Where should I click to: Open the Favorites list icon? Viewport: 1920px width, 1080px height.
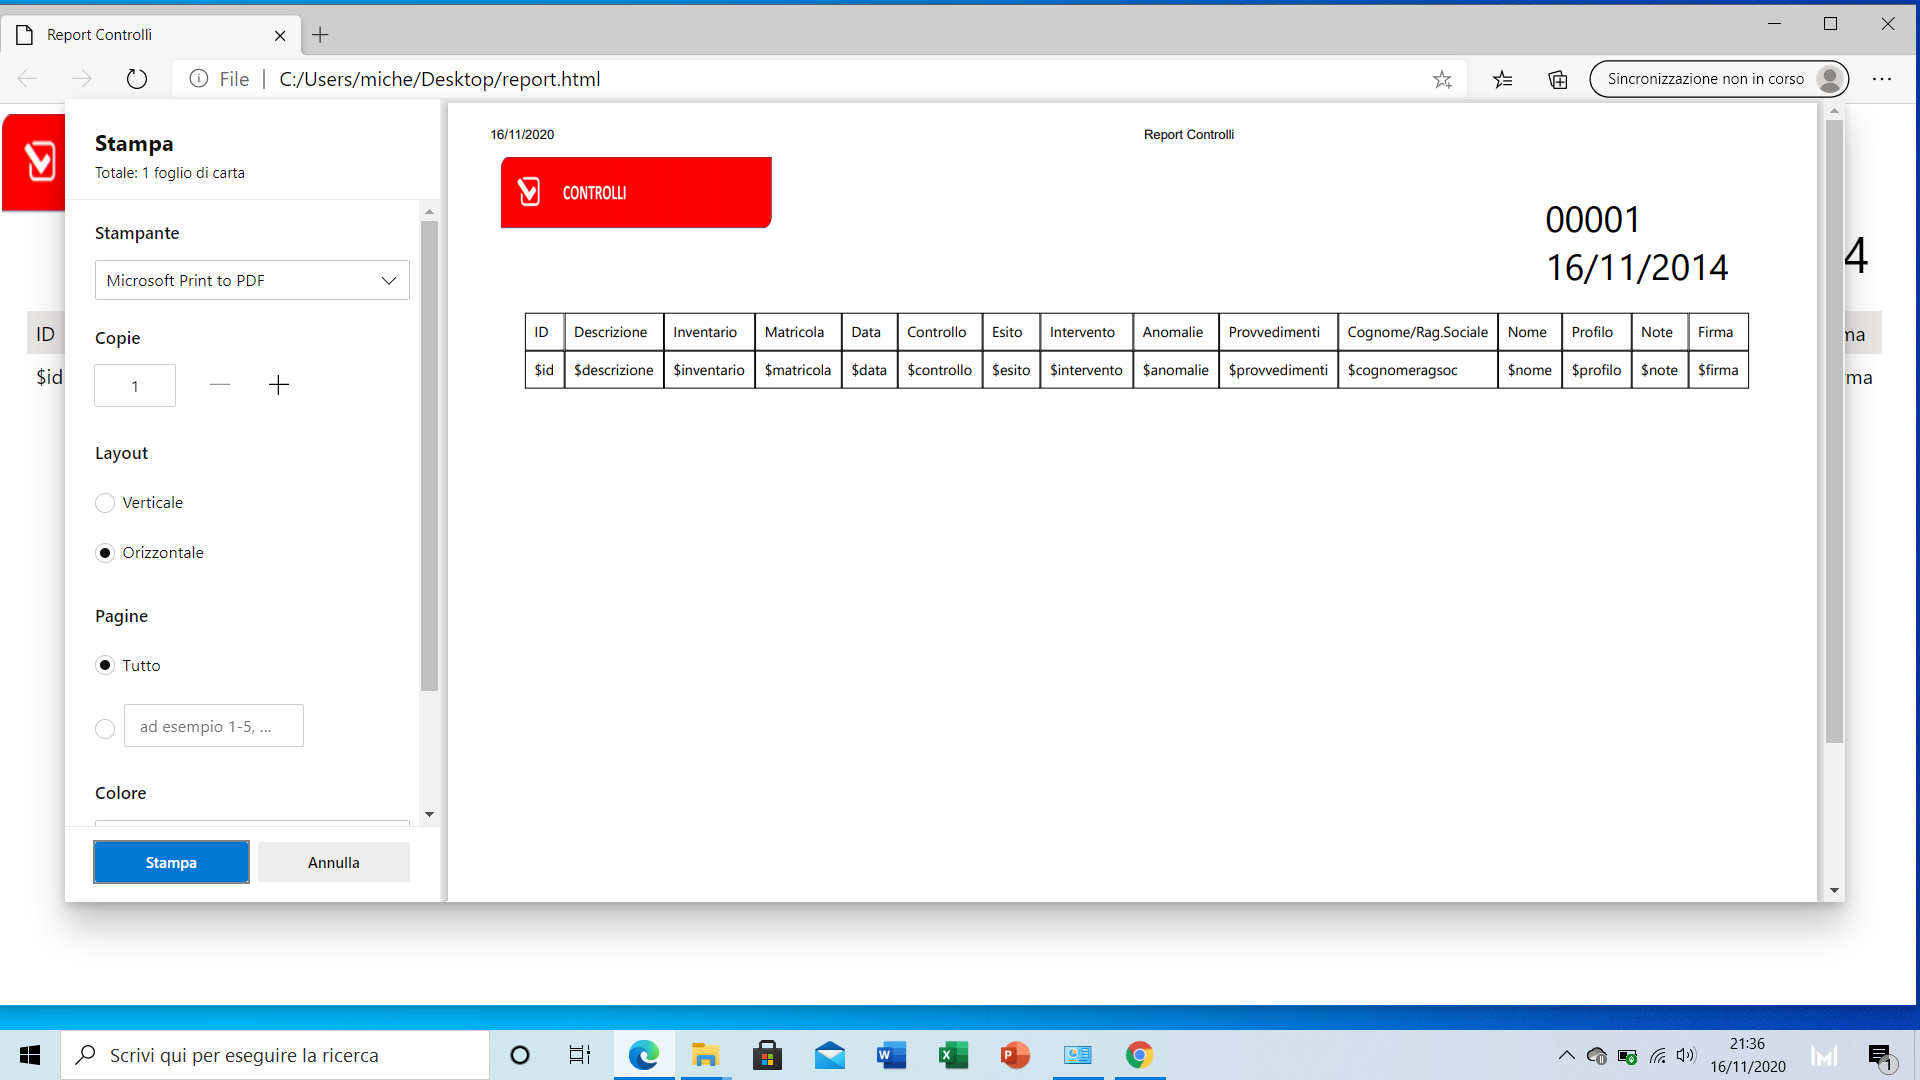pos(1502,79)
